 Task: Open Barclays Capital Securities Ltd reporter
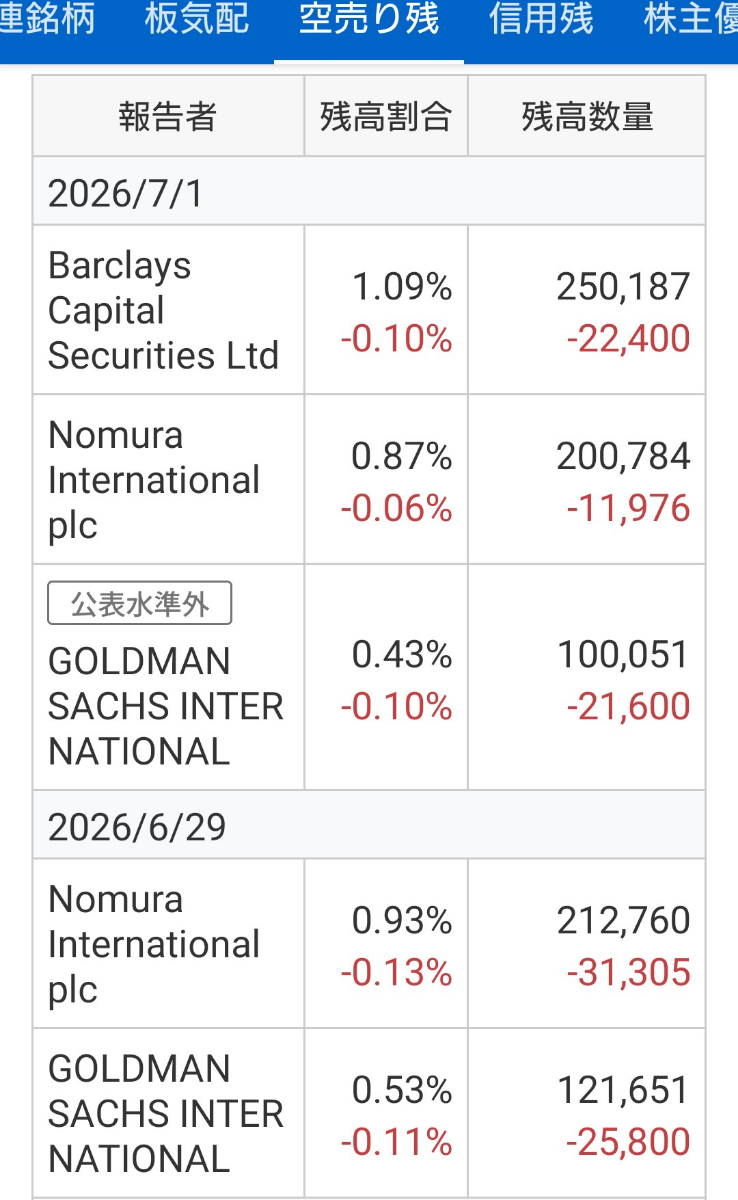click(163, 311)
